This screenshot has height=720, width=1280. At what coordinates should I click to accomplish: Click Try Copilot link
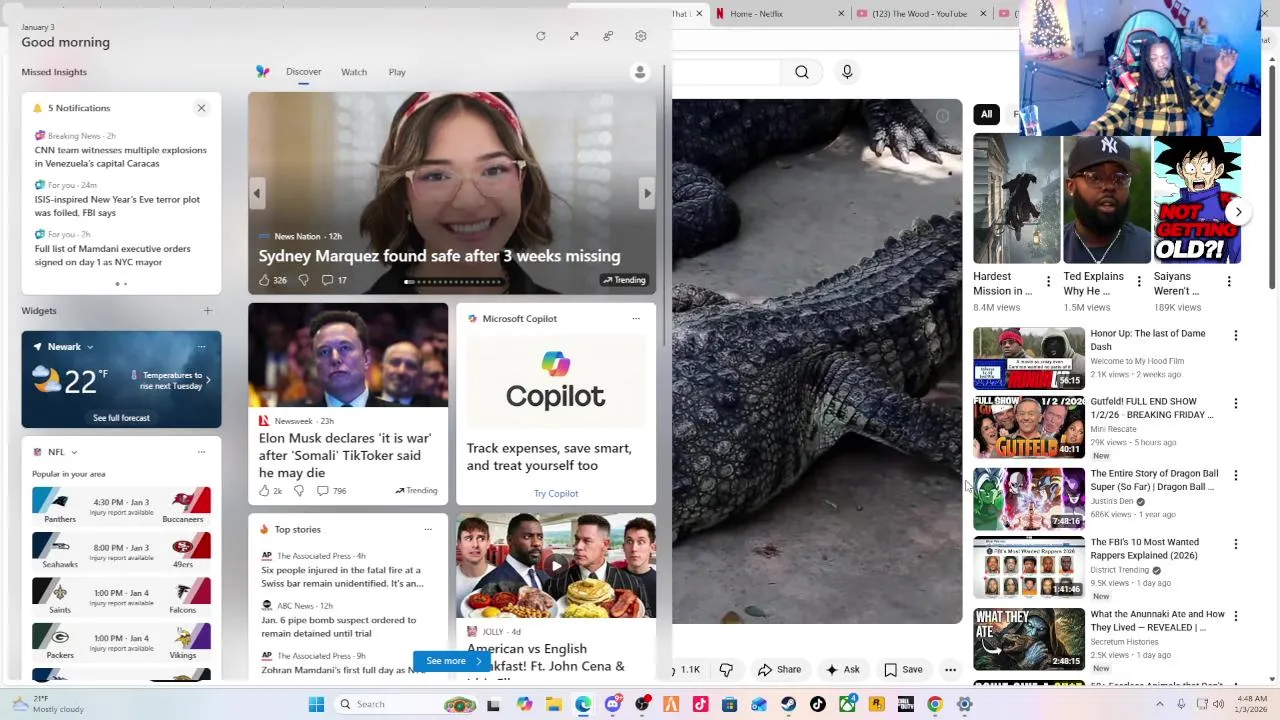(556, 493)
